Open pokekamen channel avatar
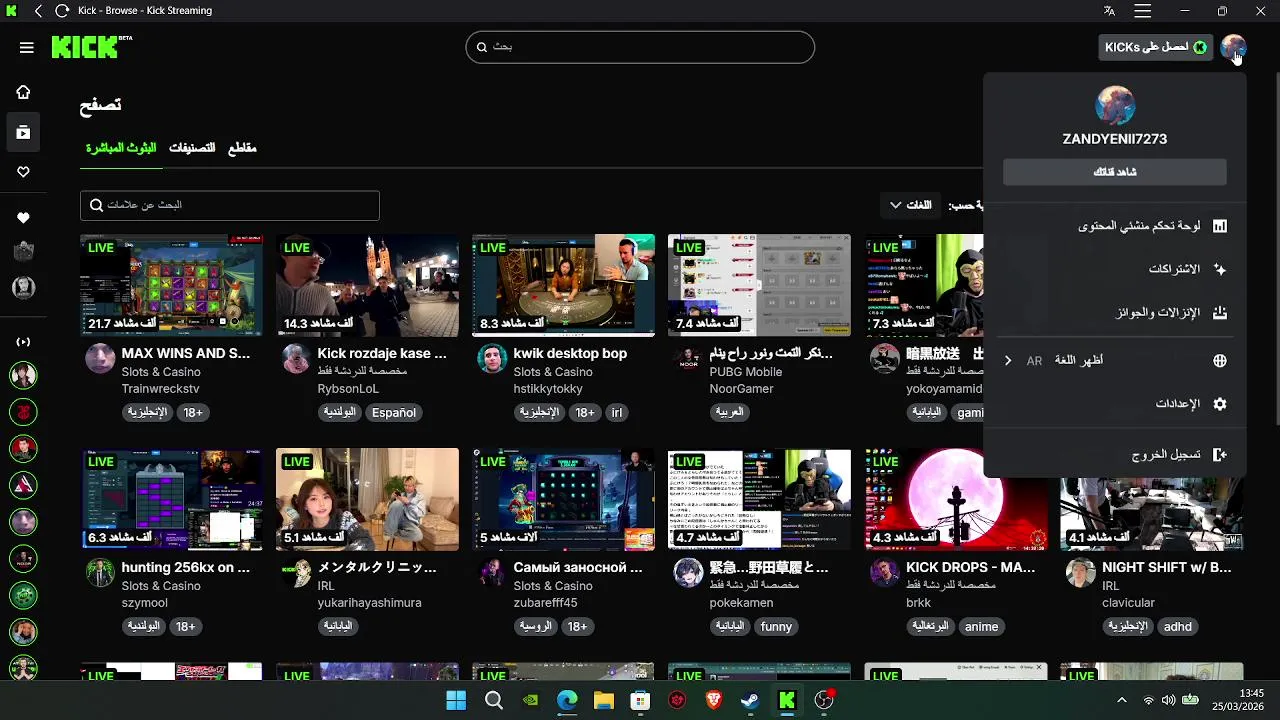 pos(688,572)
